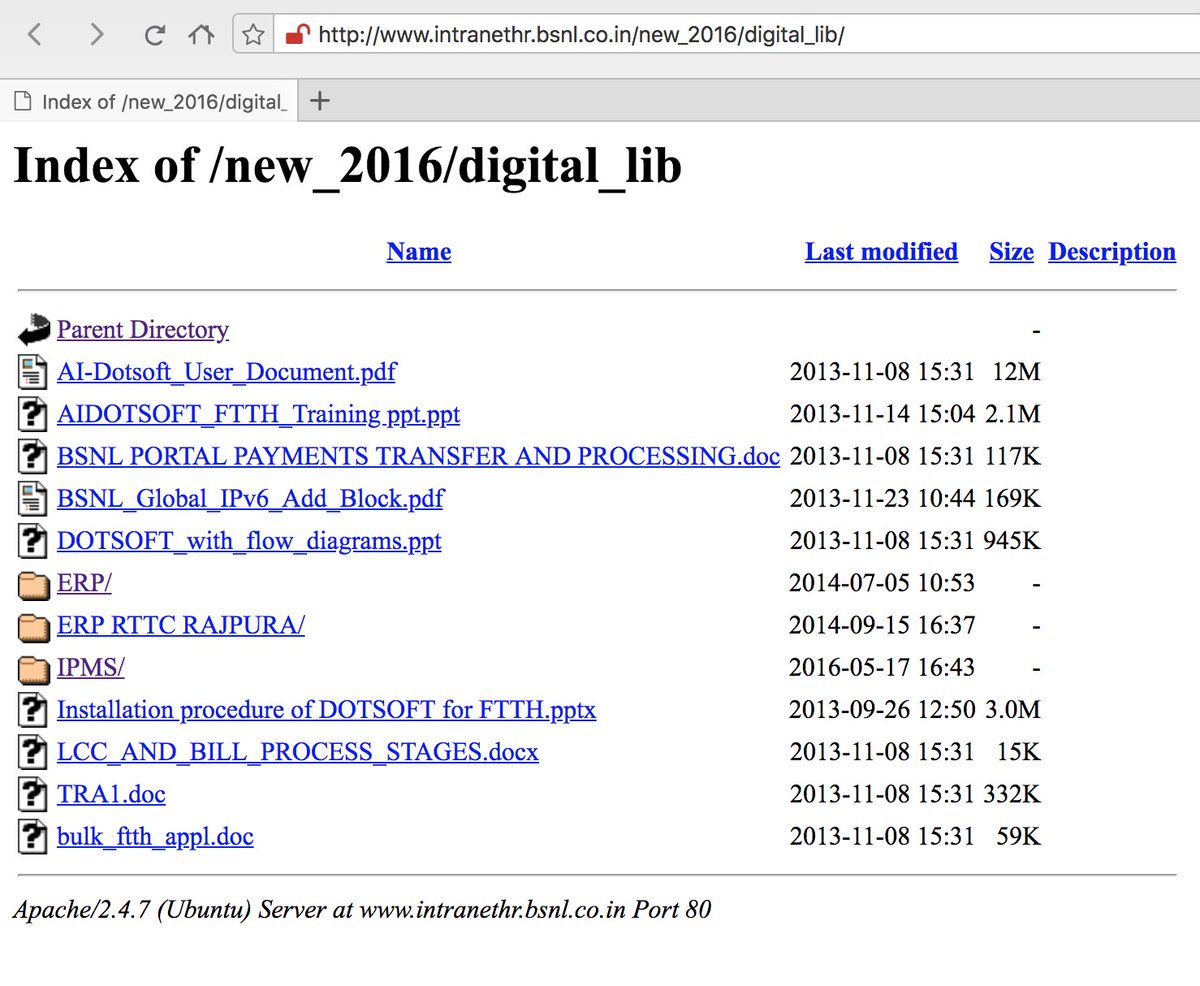Click the icon beside AI-Dotsoft_User_Document.pdf
The image size is (1200, 986).
33,372
